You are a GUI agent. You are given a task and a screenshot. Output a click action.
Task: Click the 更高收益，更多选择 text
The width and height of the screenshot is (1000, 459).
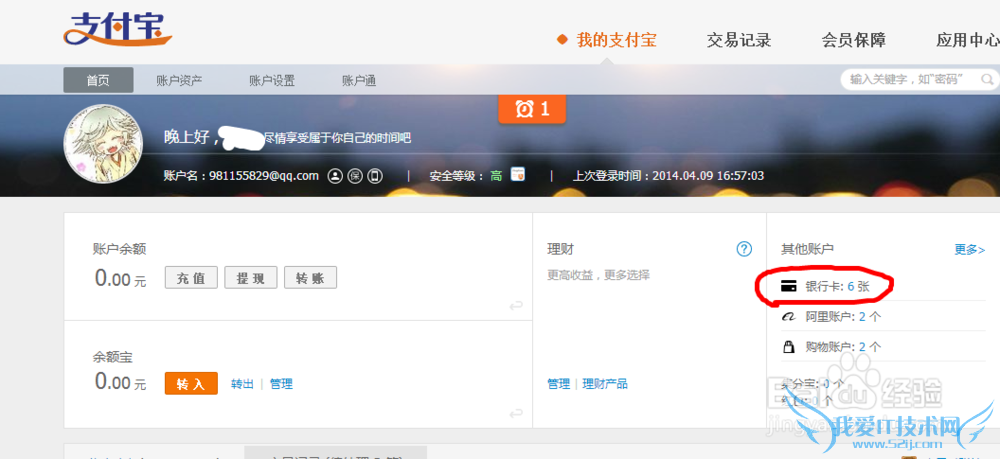[x=598, y=275]
